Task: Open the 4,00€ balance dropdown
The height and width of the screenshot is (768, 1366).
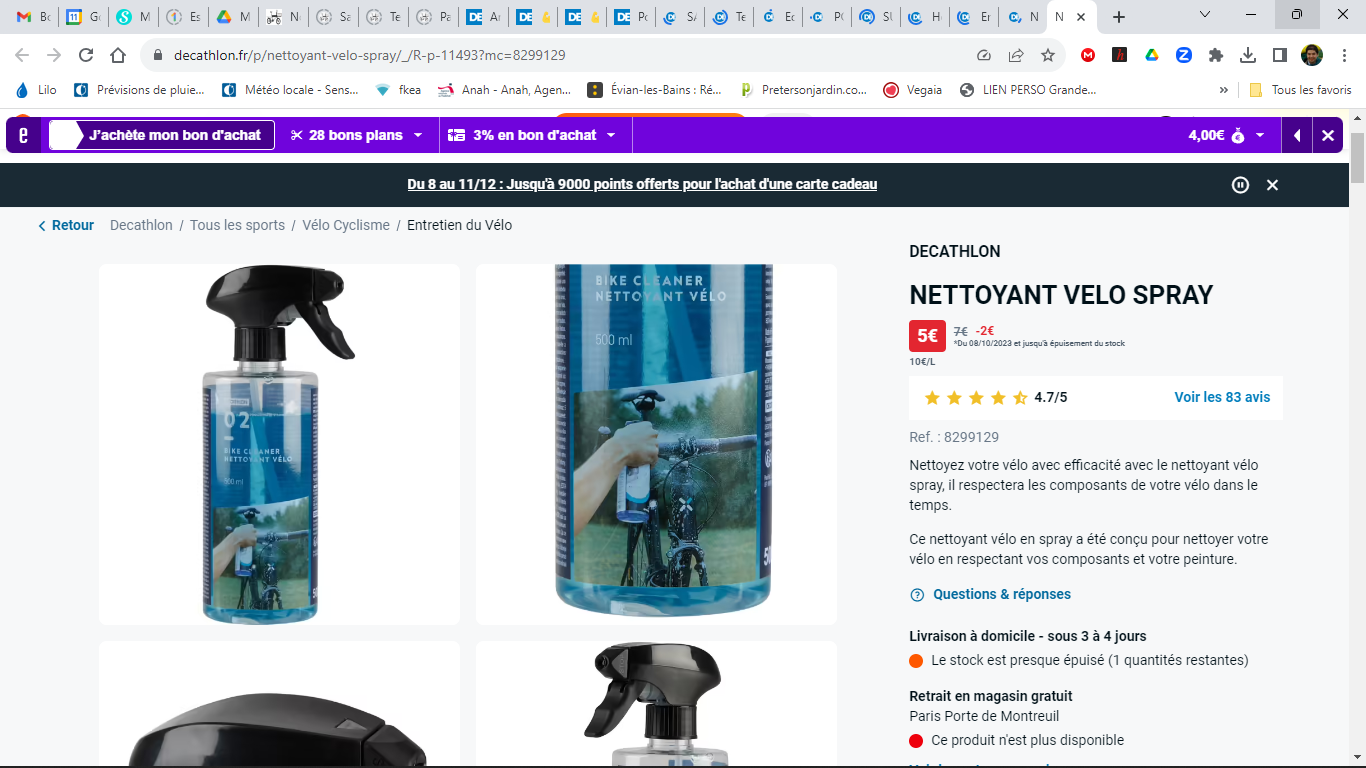Action: tap(1226, 135)
